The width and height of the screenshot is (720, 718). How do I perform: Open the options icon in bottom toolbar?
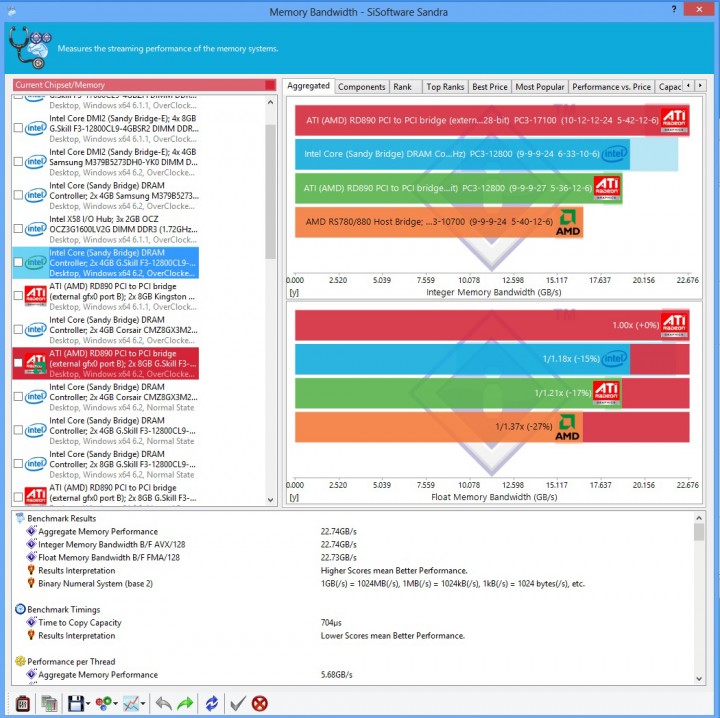tap(22, 703)
